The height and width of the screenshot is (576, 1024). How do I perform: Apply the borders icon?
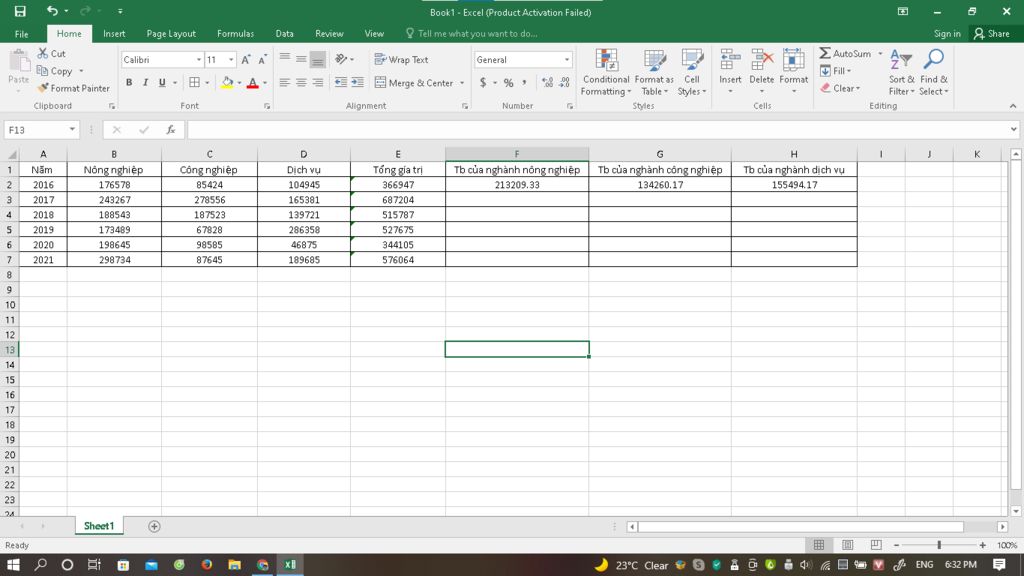coord(195,83)
